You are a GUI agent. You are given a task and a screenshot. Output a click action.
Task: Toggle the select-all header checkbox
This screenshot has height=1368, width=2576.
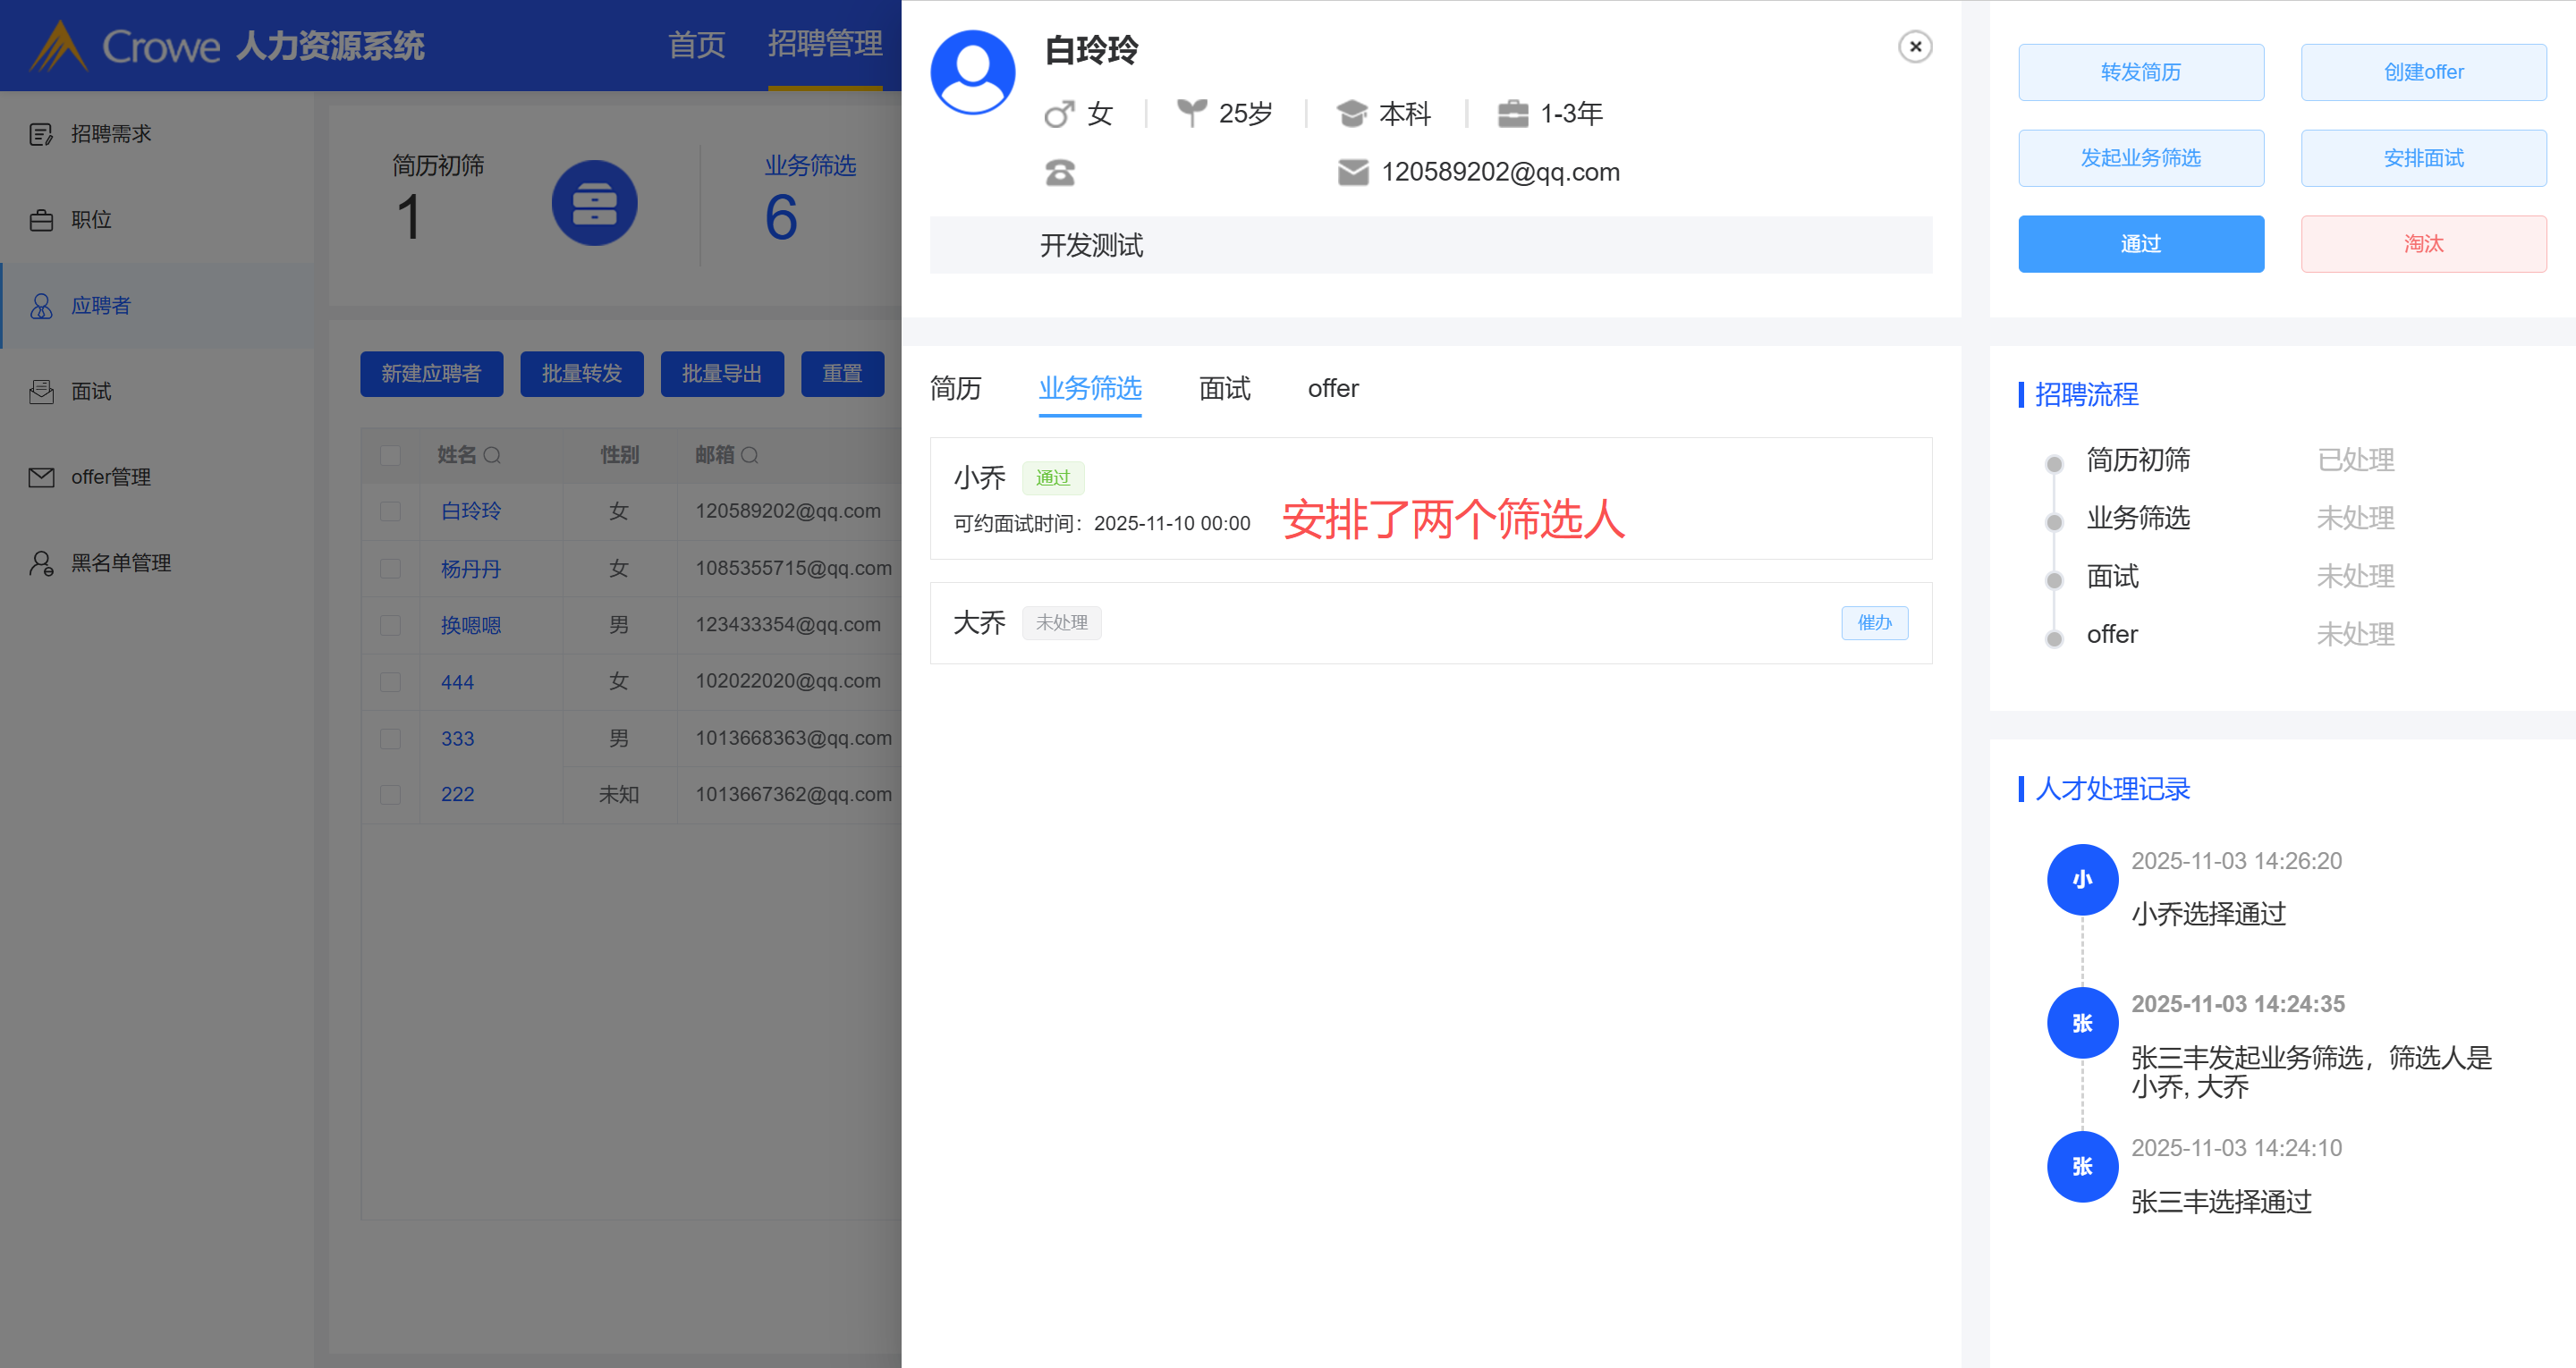[x=390, y=456]
